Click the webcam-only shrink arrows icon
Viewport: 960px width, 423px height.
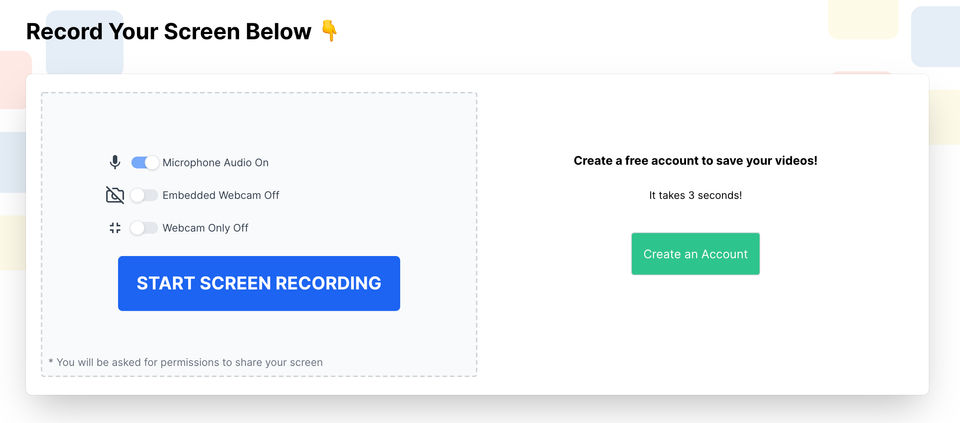(x=115, y=228)
